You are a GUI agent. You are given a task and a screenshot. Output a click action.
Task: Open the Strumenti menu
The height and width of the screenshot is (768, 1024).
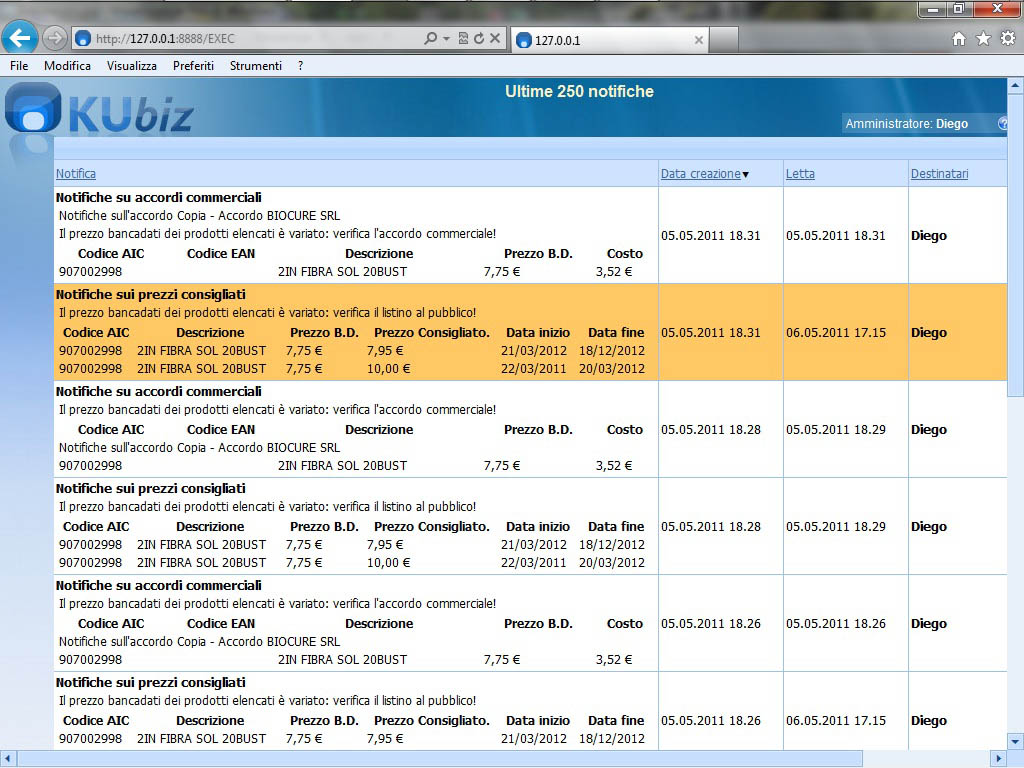(x=255, y=66)
